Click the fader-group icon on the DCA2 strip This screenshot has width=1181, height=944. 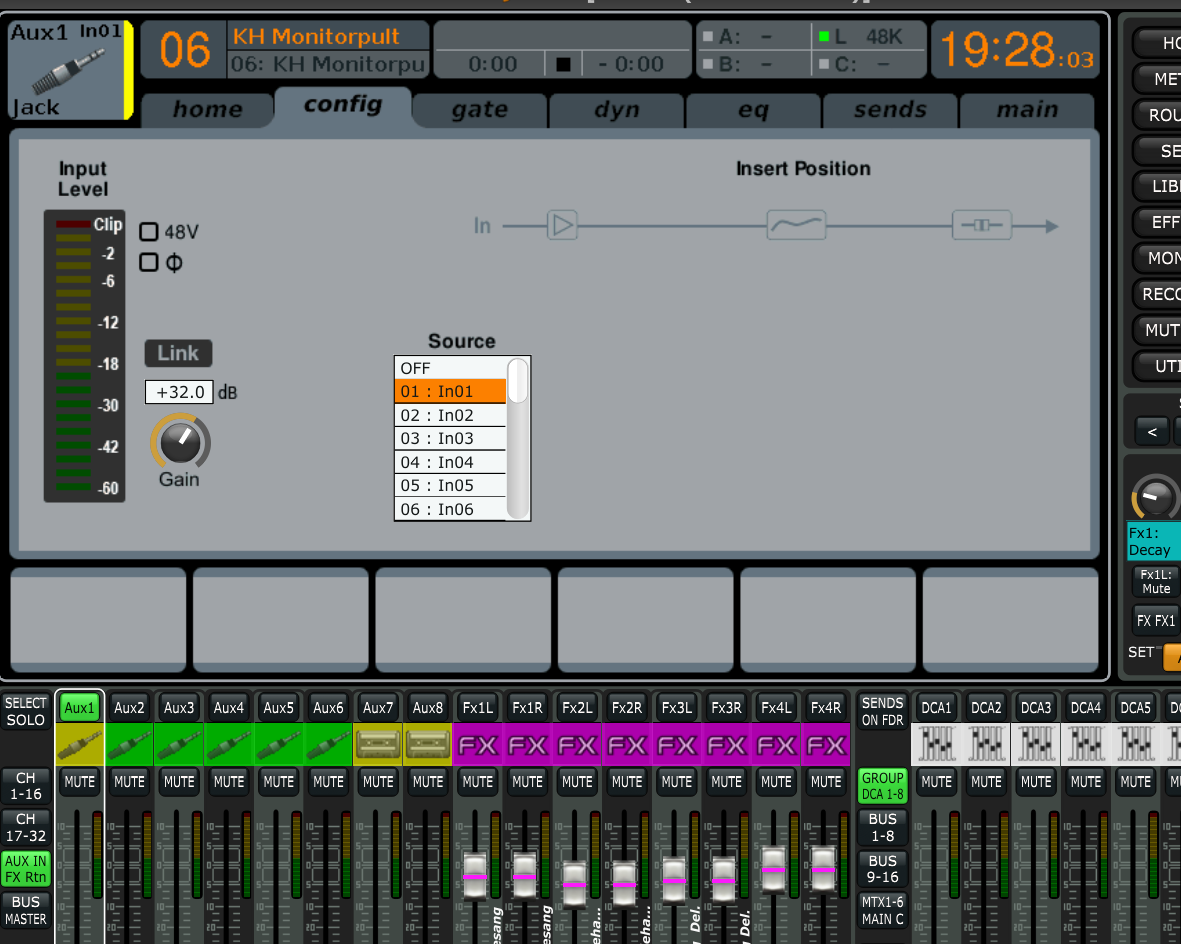coord(986,744)
